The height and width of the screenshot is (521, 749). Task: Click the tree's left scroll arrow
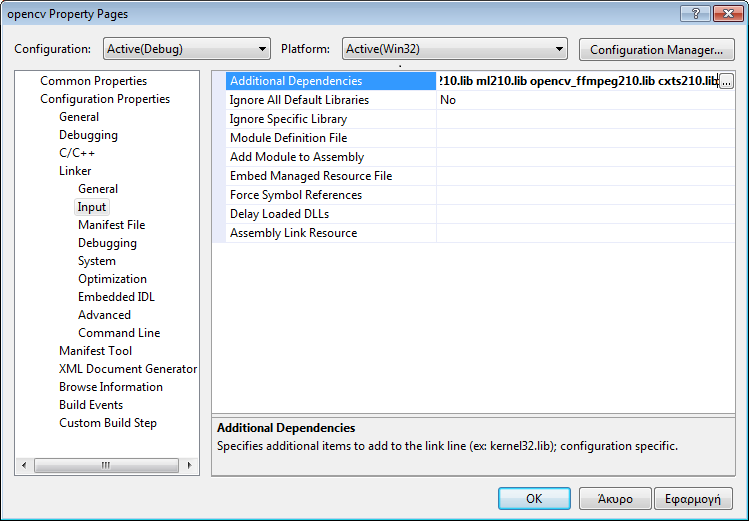coord(24,465)
